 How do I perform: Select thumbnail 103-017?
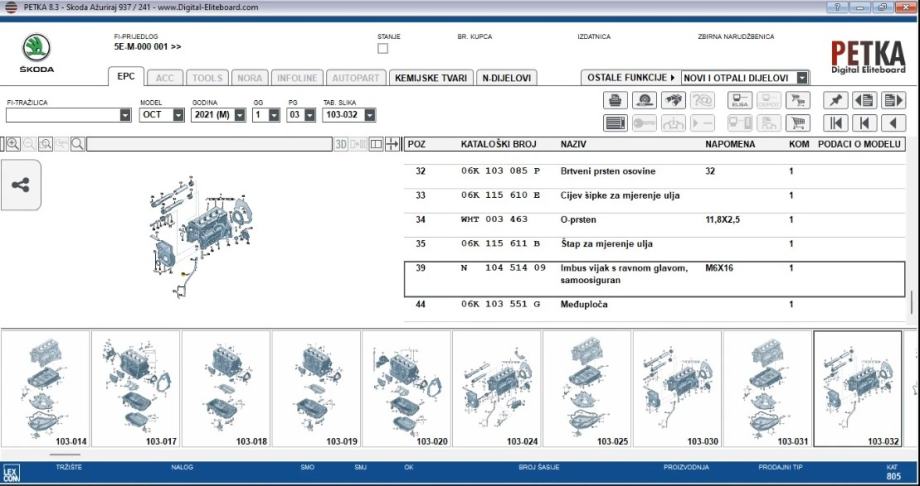(x=136, y=389)
